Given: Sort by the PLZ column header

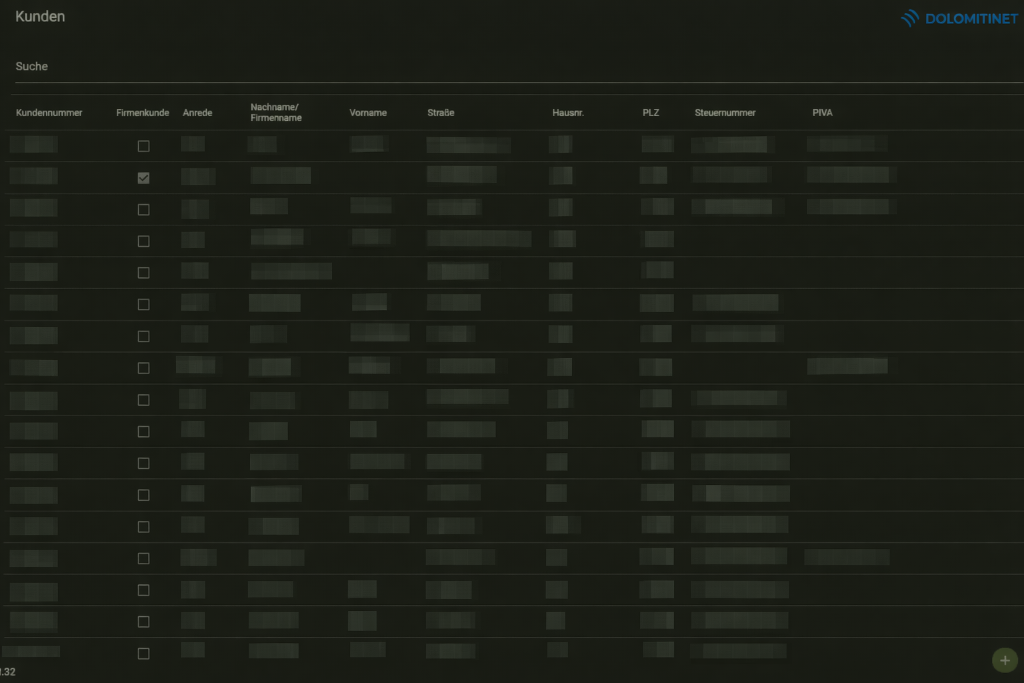Looking at the screenshot, I should (650, 113).
